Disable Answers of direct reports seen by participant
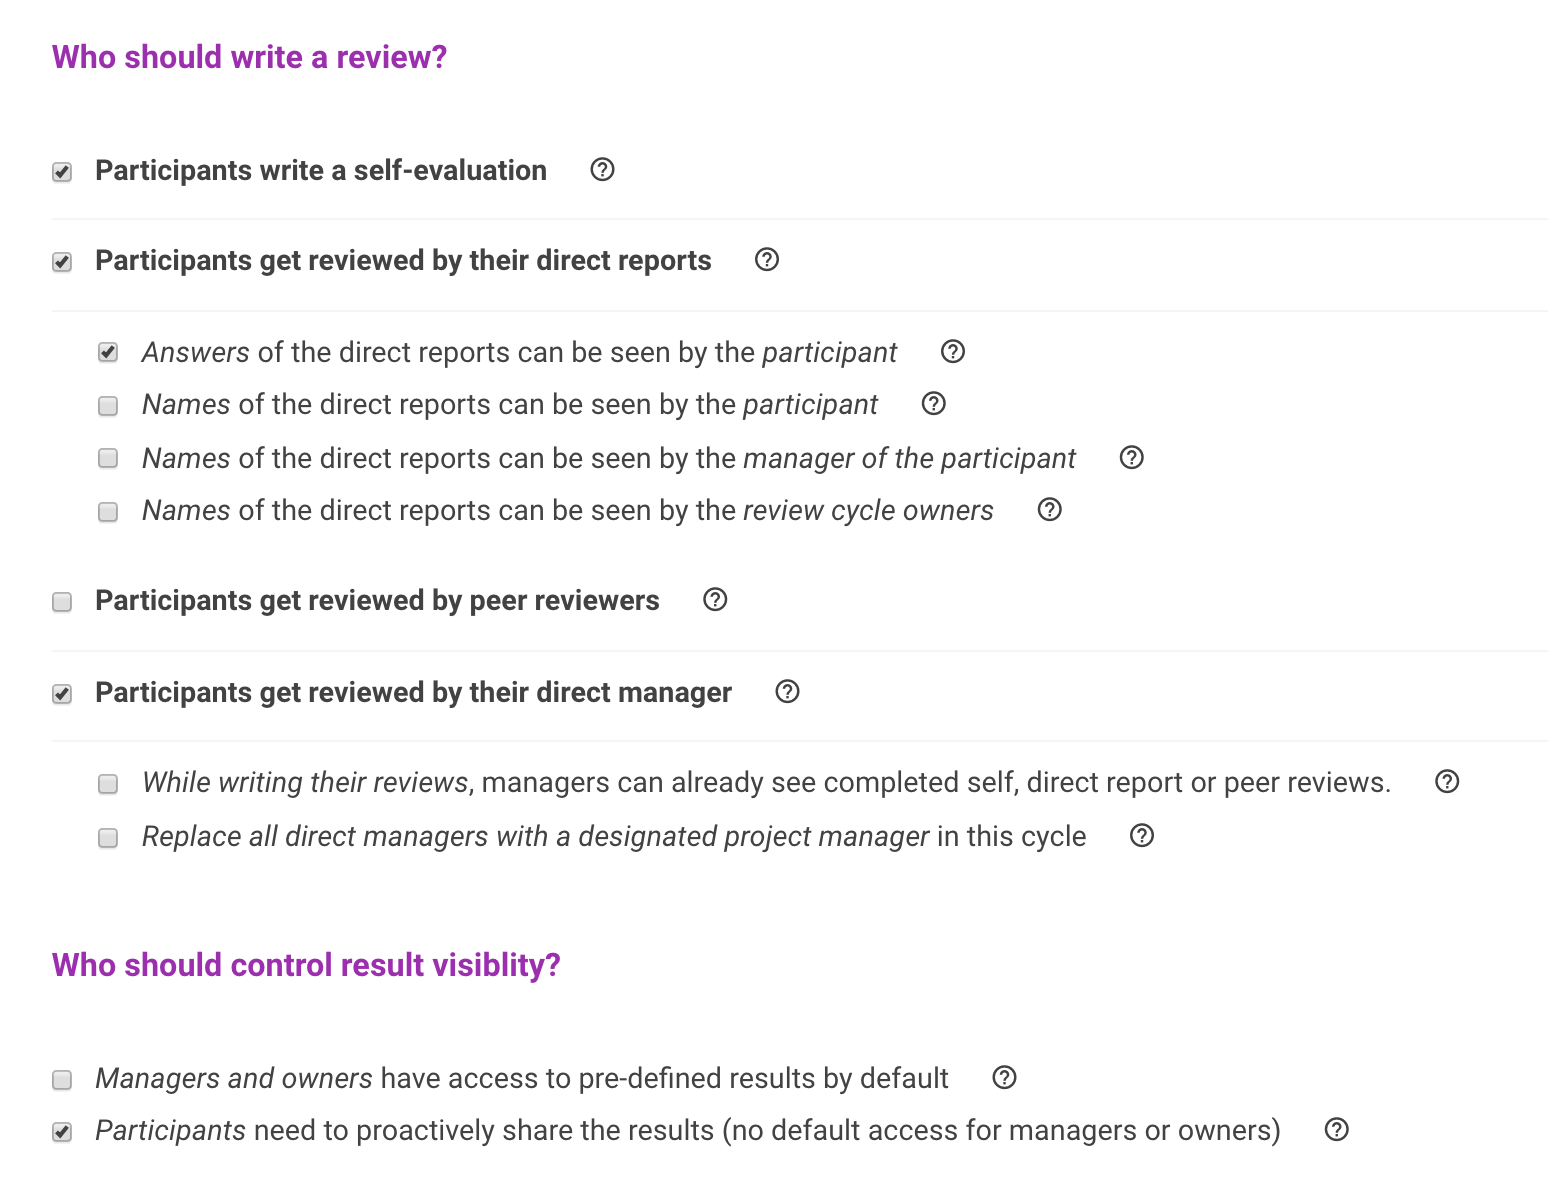The image size is (1548, 1200). point(108,352)
